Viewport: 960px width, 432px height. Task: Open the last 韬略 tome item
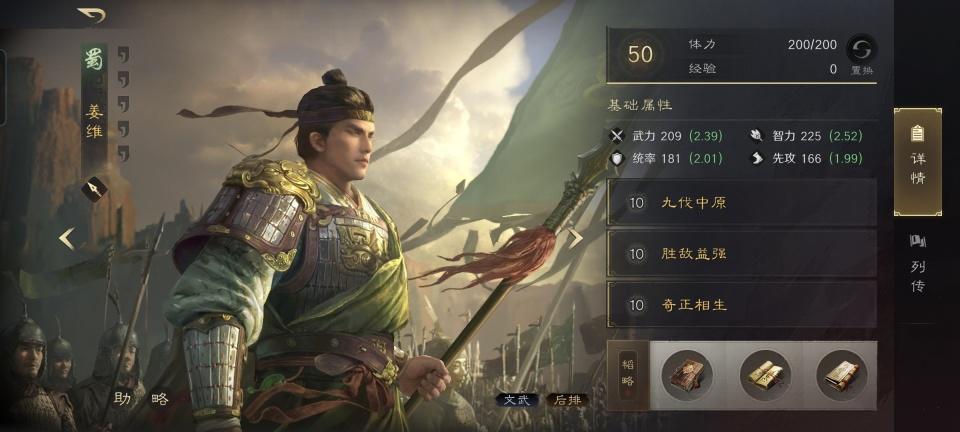842,375
